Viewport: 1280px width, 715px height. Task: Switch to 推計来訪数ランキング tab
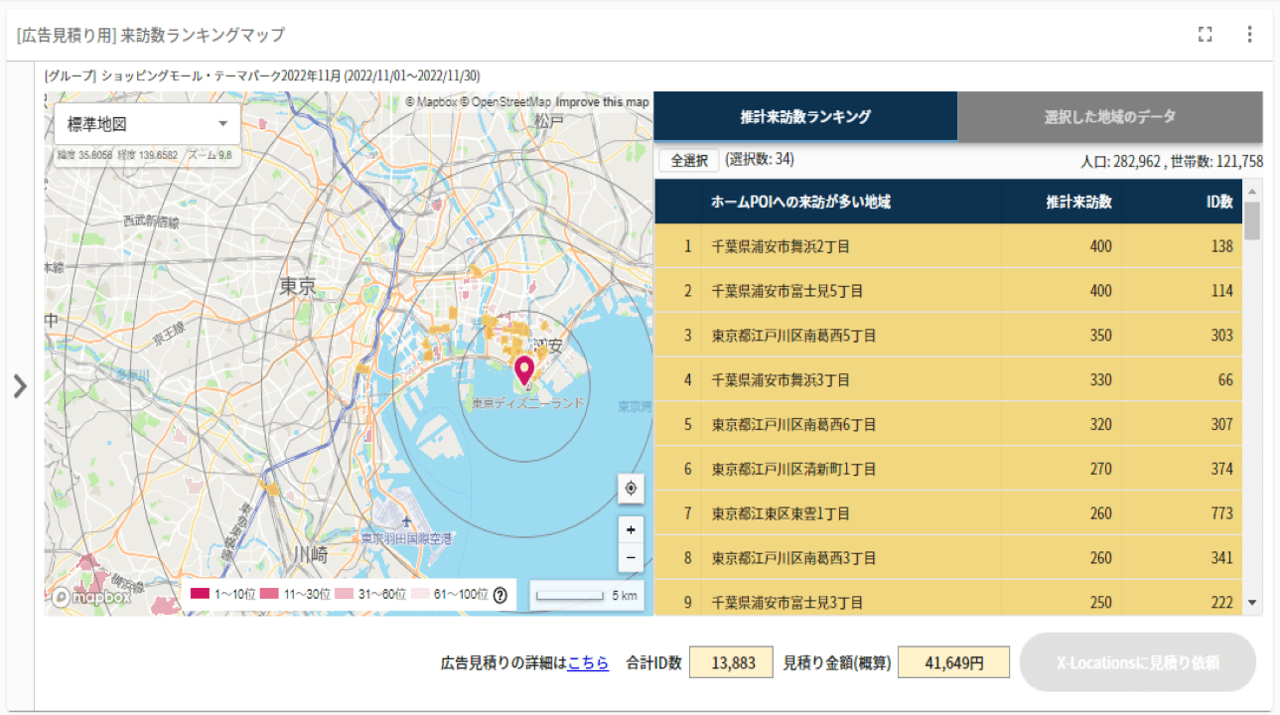805,117
